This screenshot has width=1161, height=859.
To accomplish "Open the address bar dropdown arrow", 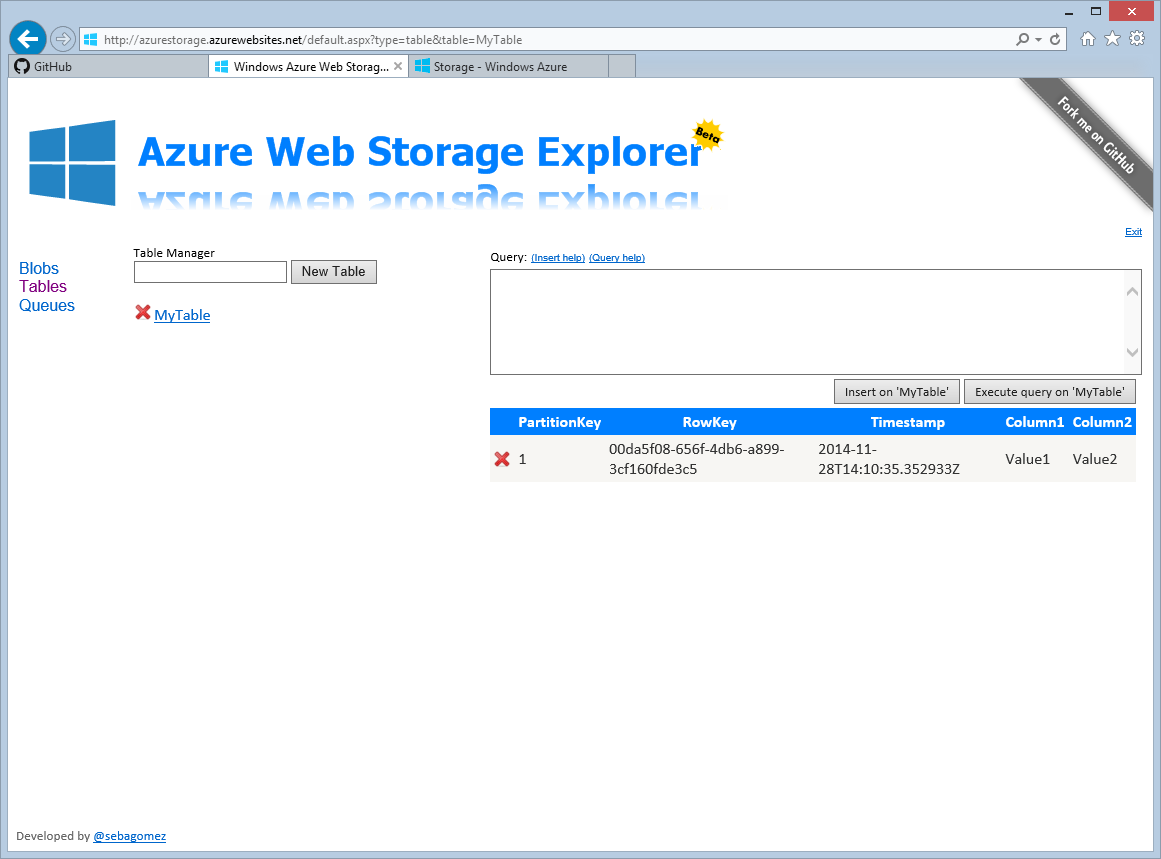I will click(x=1039, y=39).
